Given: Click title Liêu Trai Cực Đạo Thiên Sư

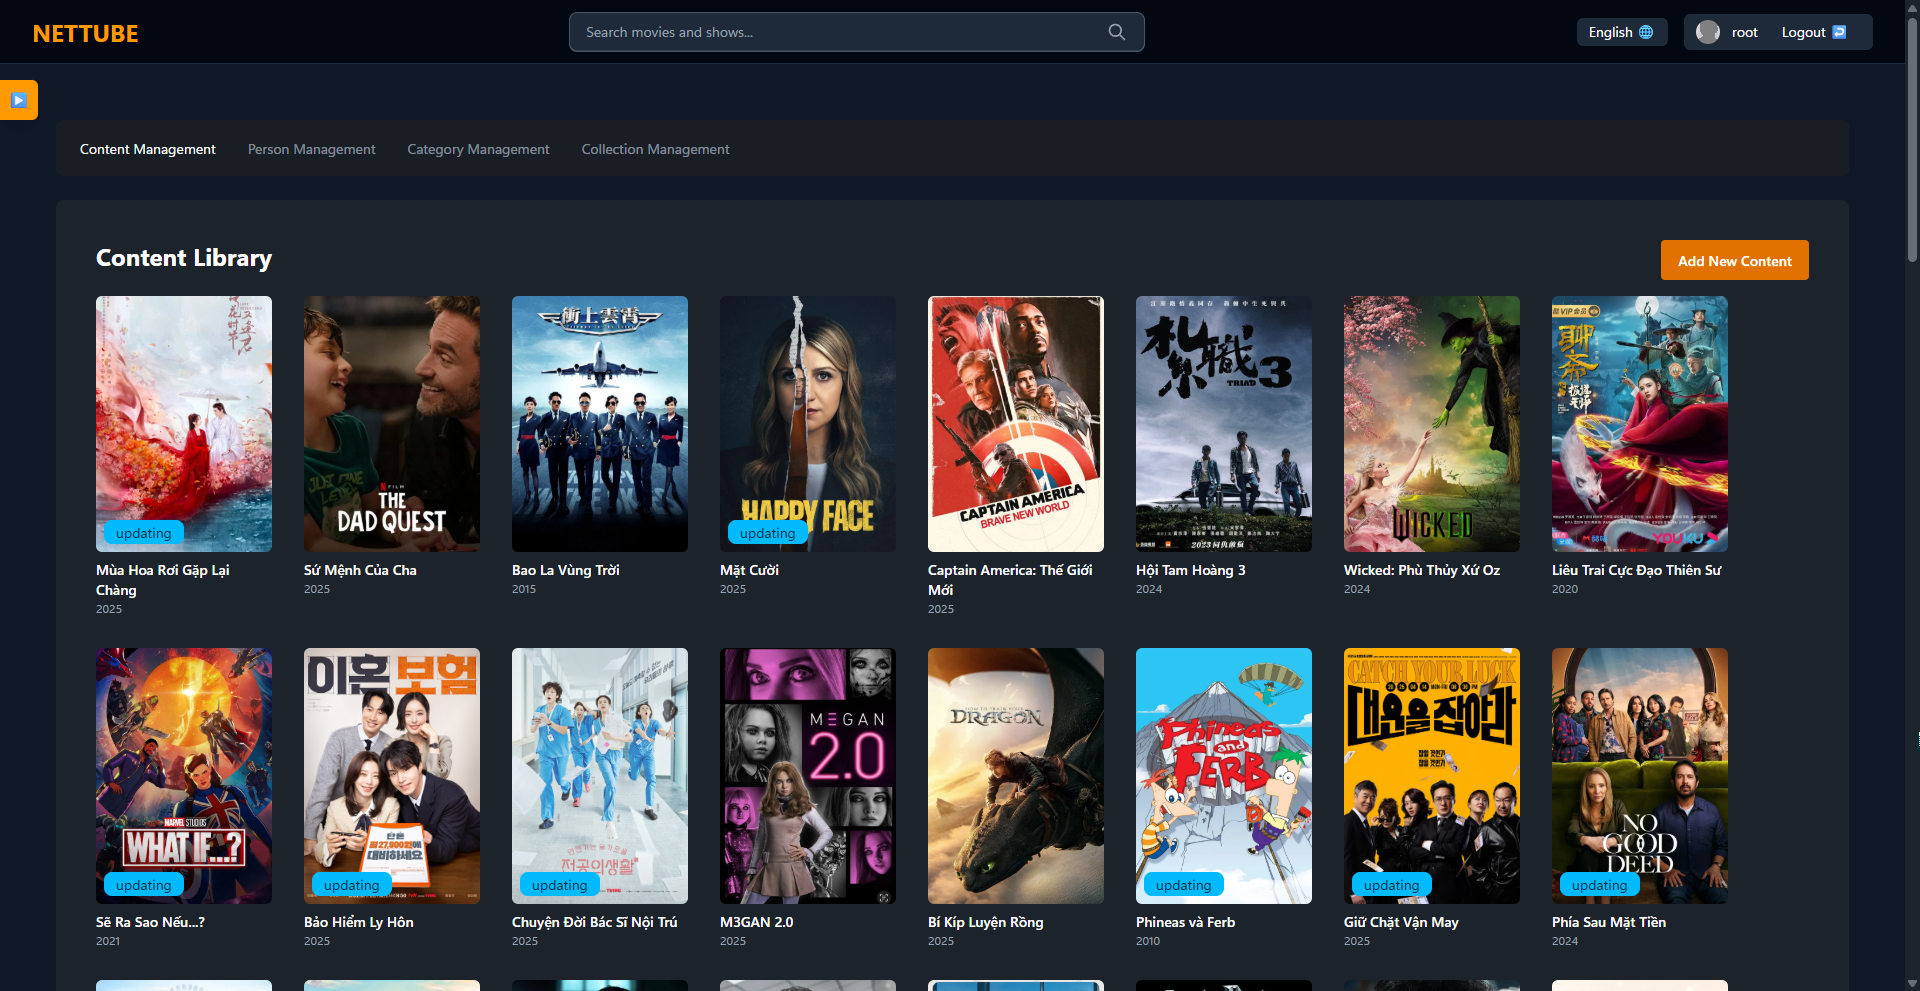Looking at the screenshot, I should click(1637, 570).
